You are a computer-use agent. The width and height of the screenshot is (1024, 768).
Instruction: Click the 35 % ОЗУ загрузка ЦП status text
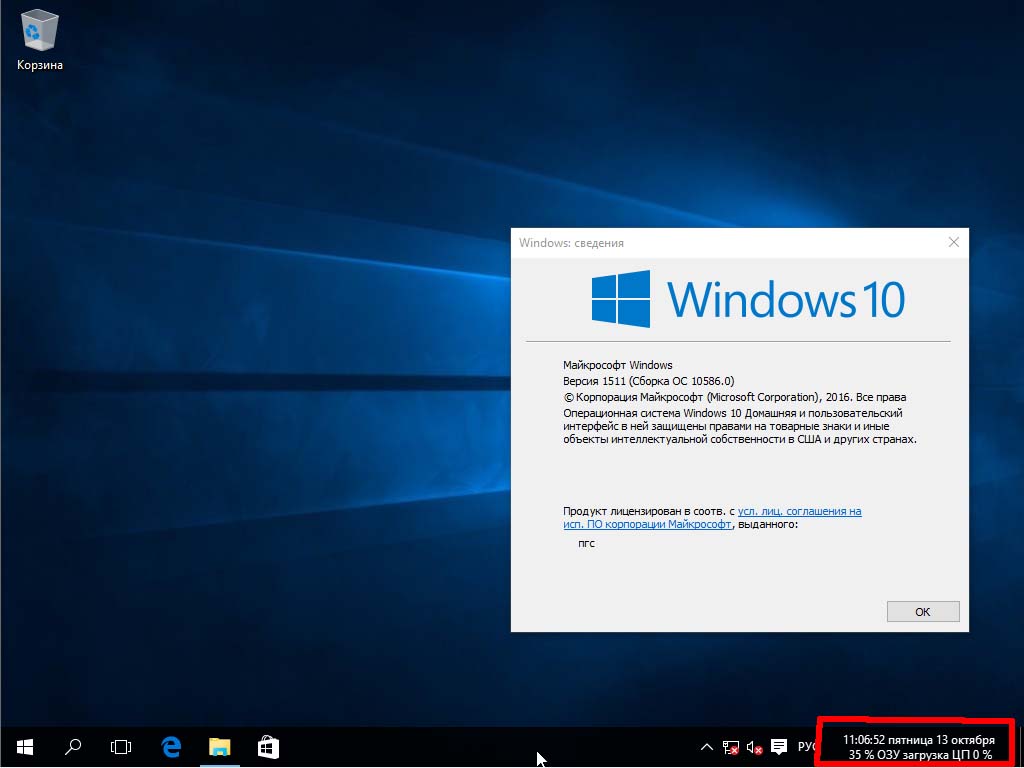[x=920, y=755]
